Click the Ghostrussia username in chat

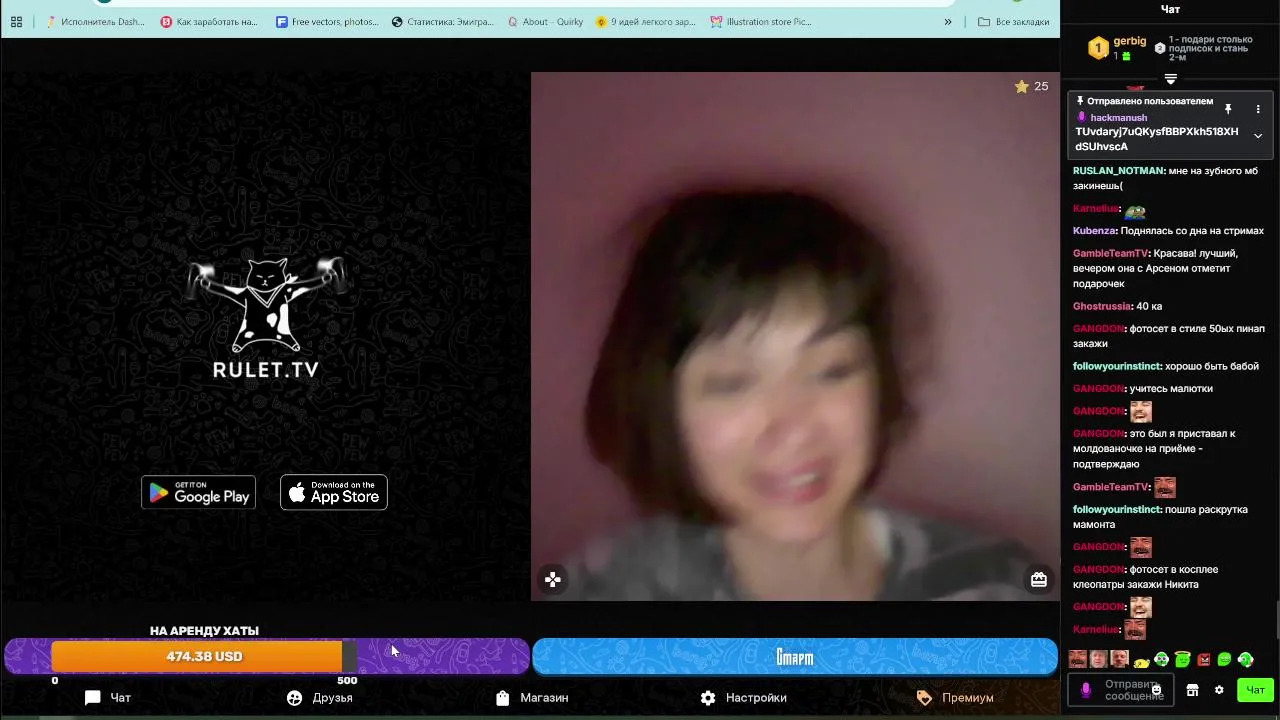point(1102,306)
